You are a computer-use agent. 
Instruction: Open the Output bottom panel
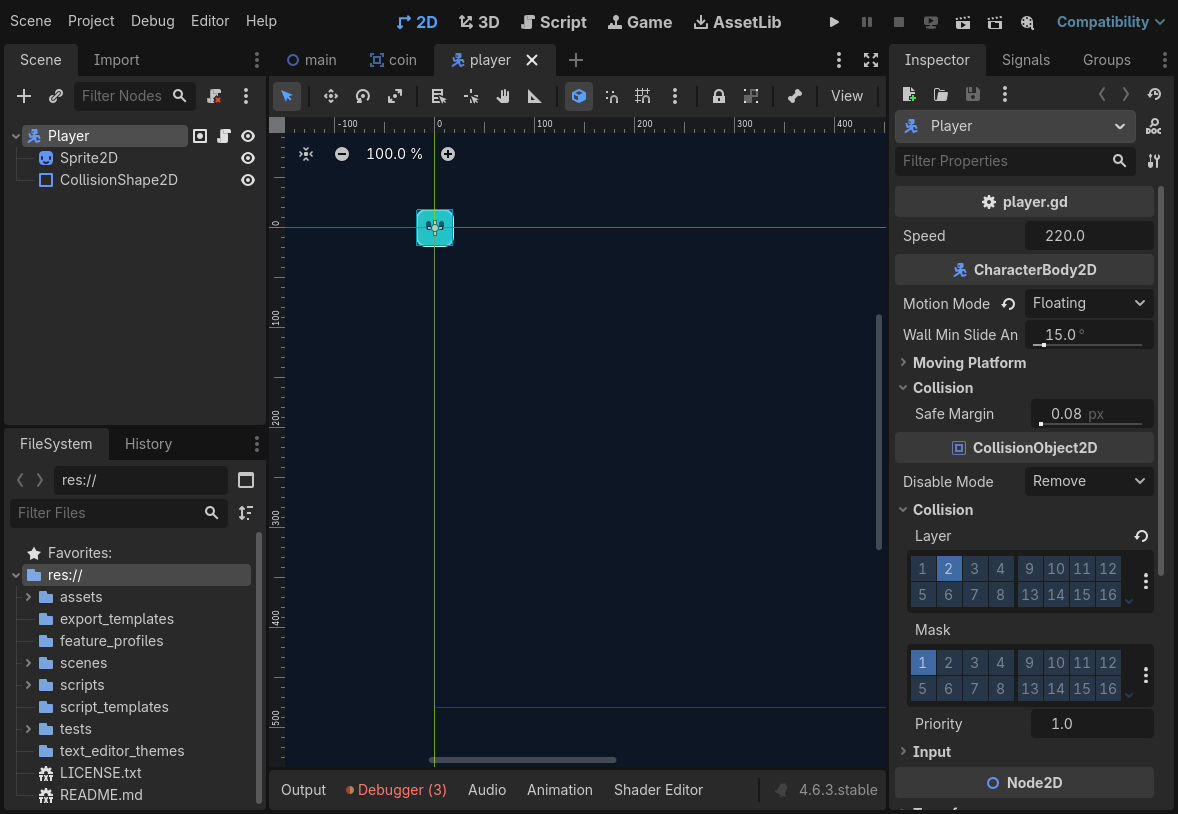click(x=304, y=790)
